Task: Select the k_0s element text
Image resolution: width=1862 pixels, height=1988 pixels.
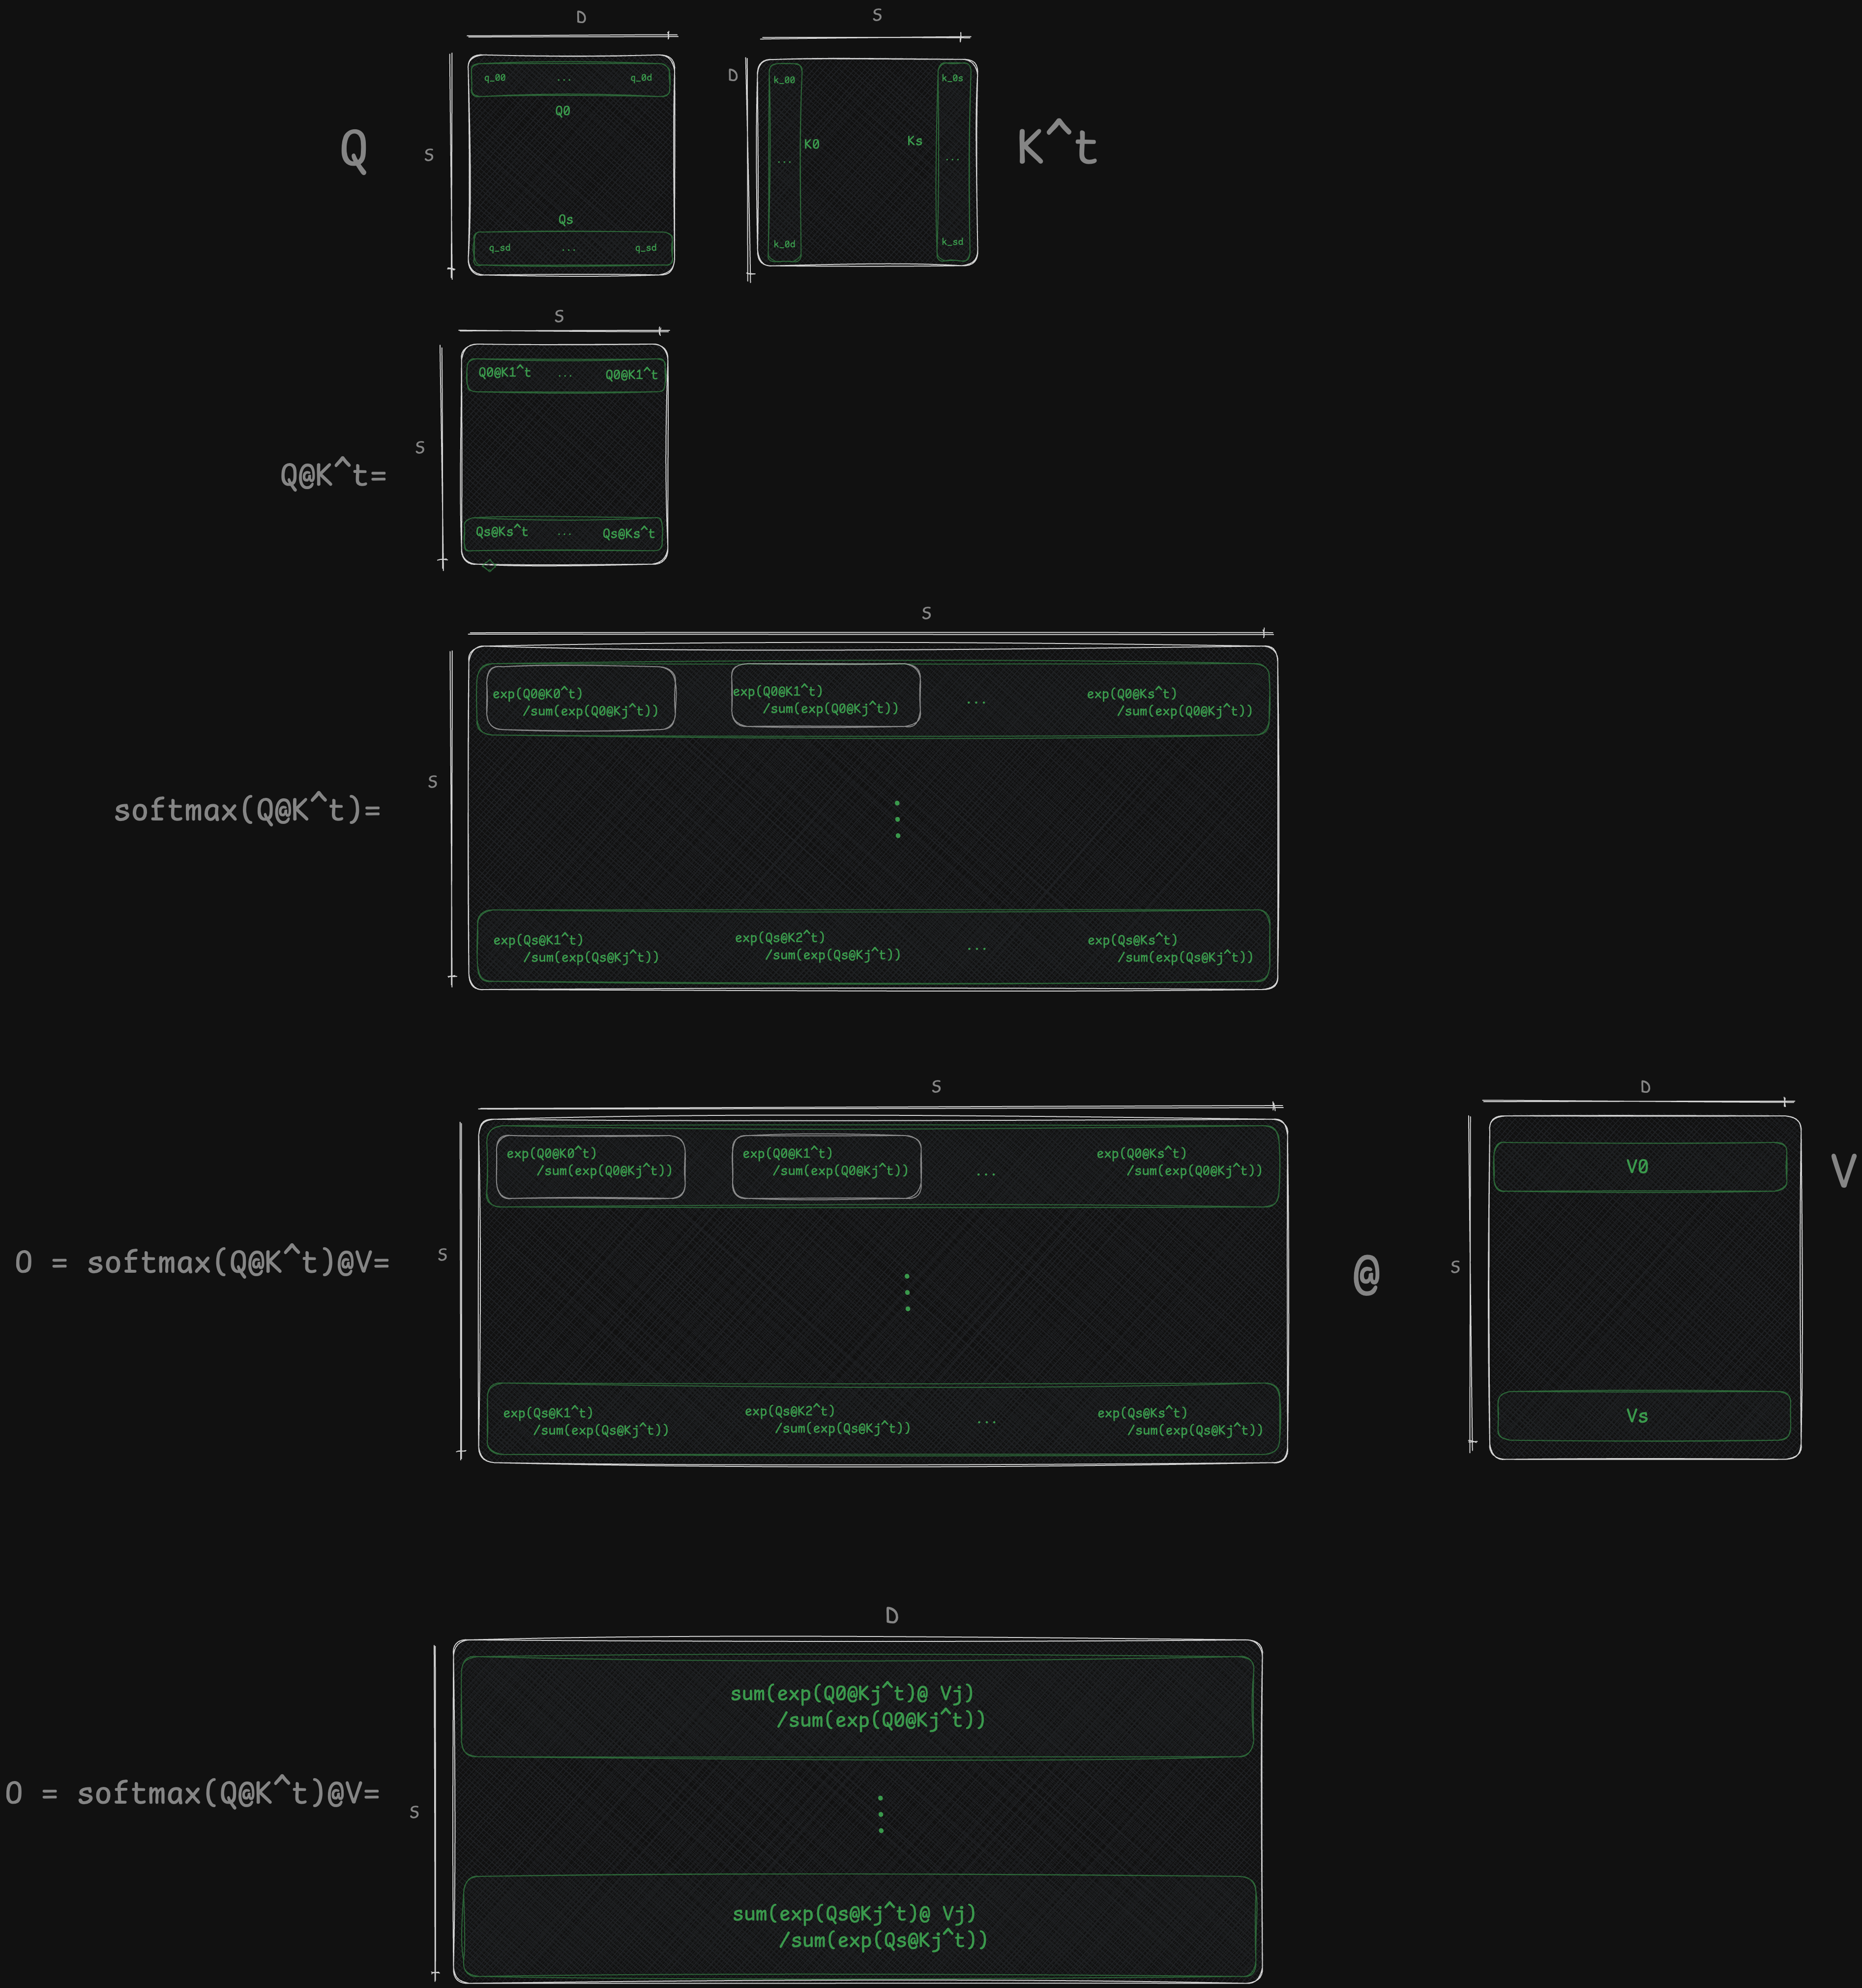Action: [x=952, y=78]
